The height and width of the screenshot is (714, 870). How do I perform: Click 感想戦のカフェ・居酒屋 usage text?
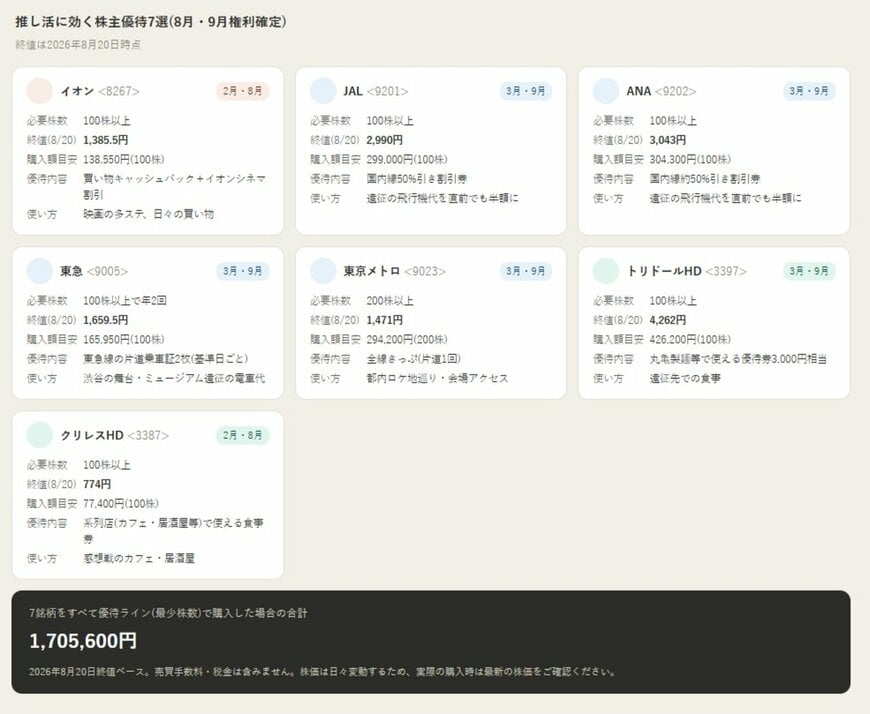pos(139,559)
